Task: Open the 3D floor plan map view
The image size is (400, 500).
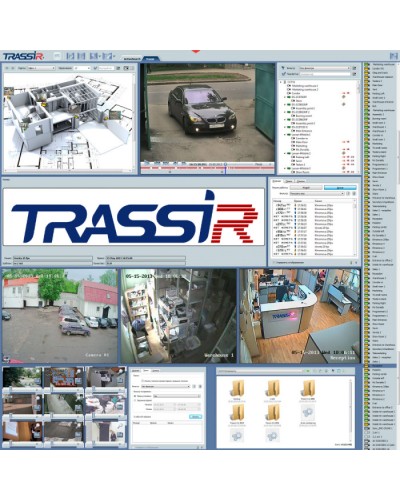Action: point(68,121)
